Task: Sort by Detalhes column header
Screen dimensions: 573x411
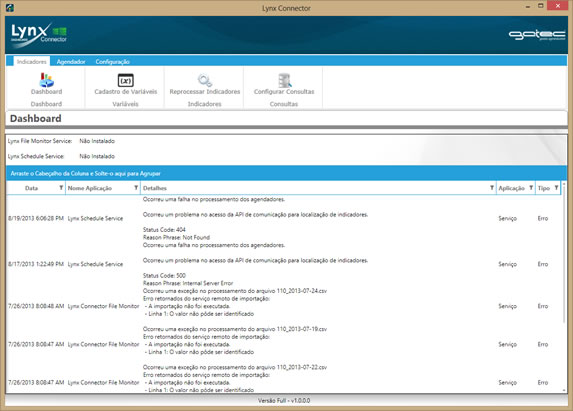Action: [x=155, y=188]
